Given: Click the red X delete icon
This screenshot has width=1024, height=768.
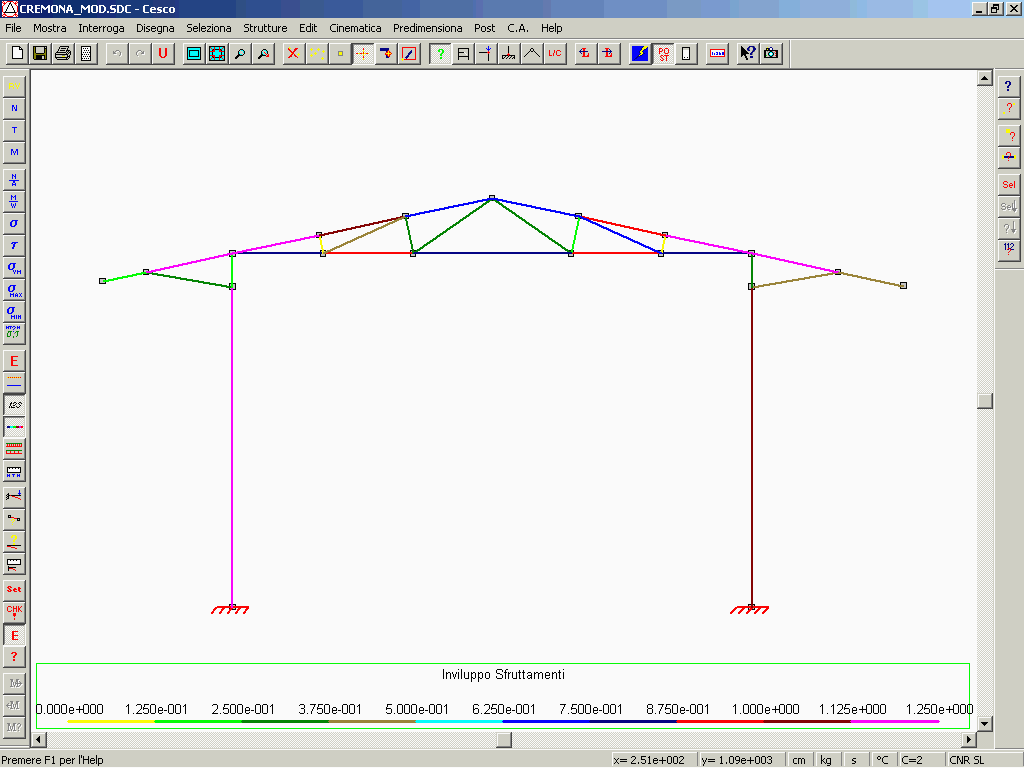Looking at the screenshot, I should coord(293,54).
